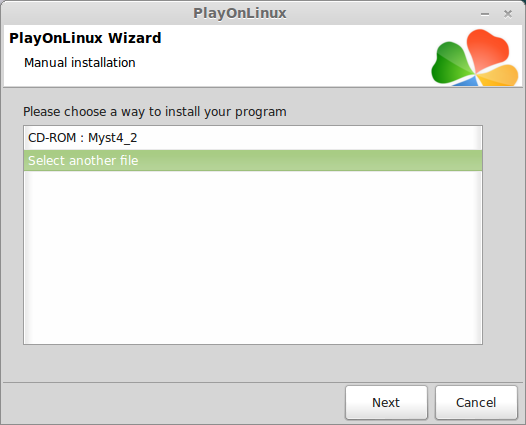Click the Manual installation subtitle

point(80,63)
